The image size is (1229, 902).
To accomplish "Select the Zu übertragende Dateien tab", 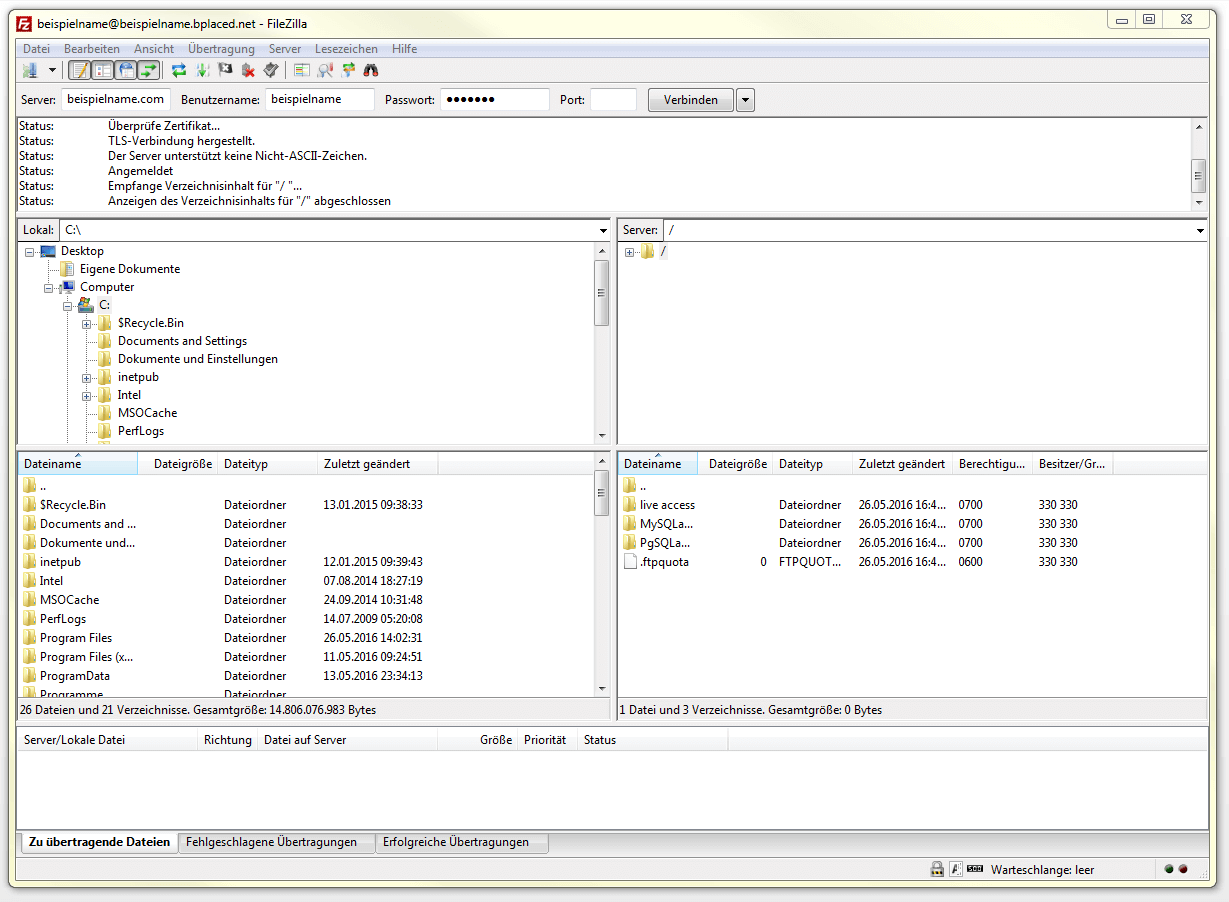I will 99,842.
